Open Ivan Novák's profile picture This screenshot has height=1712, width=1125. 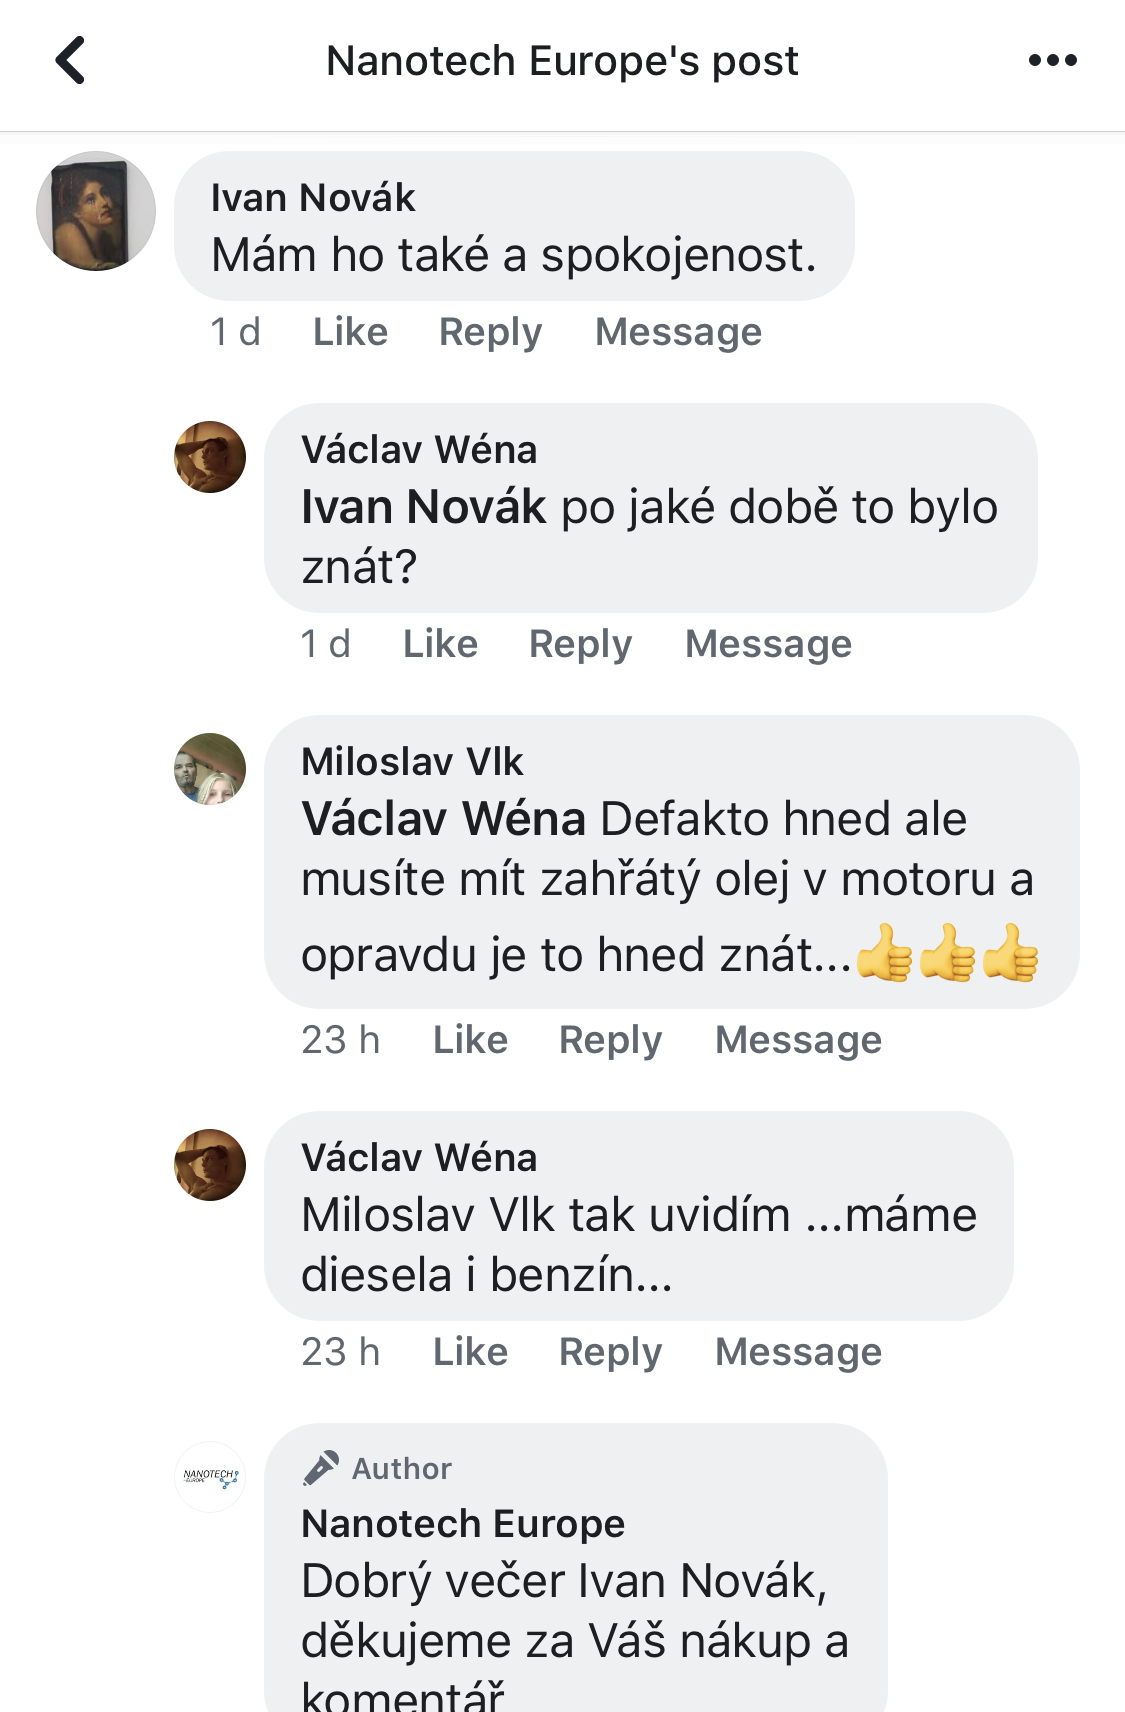click(96, 211)
